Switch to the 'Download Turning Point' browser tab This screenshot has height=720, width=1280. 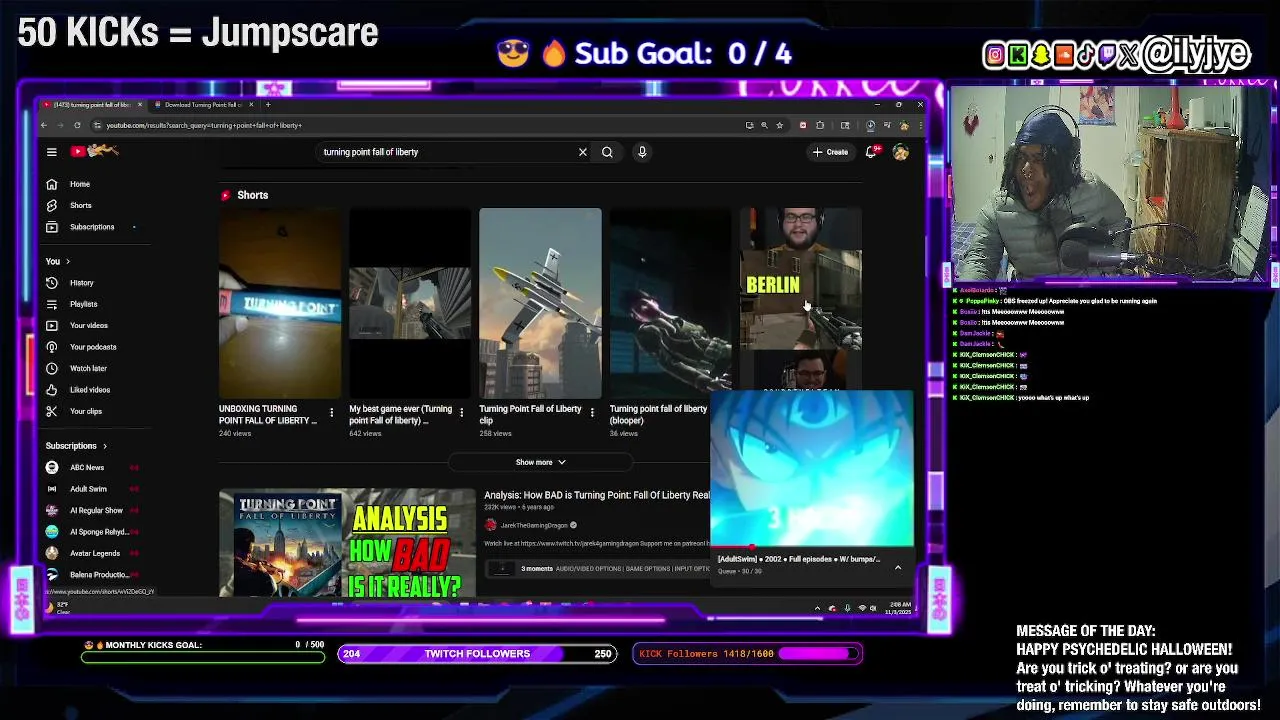pos(203,104)
